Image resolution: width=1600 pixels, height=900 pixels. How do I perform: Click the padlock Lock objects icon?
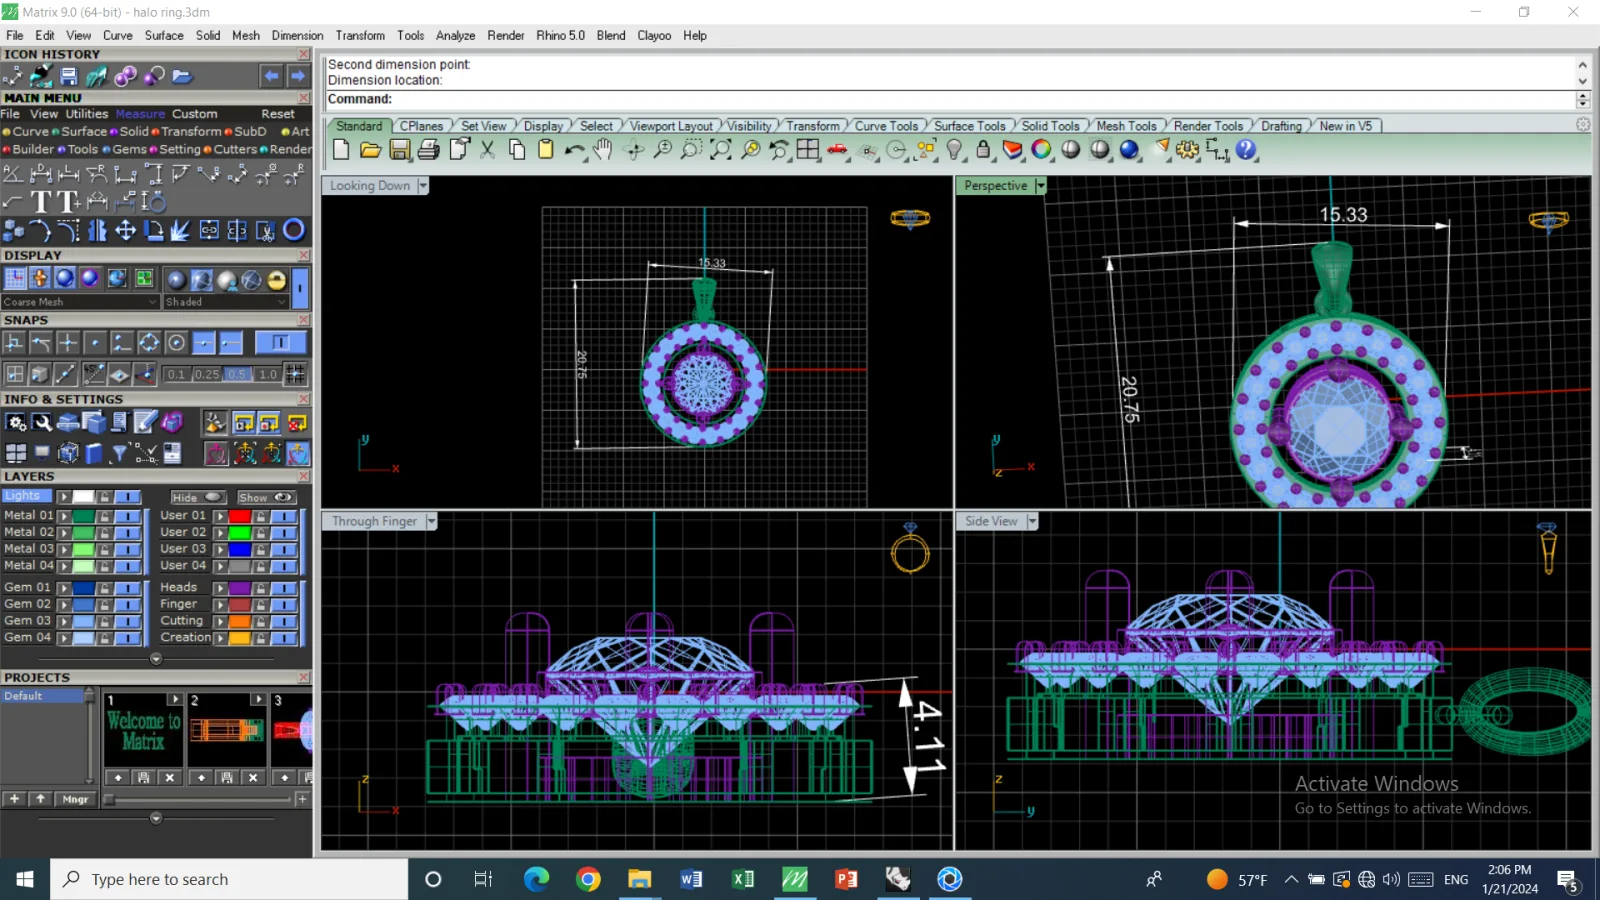(984, 150)
